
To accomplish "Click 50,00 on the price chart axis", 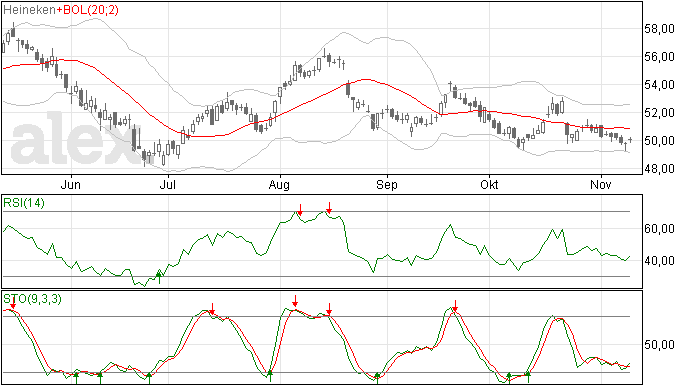I will coord(659,141).
